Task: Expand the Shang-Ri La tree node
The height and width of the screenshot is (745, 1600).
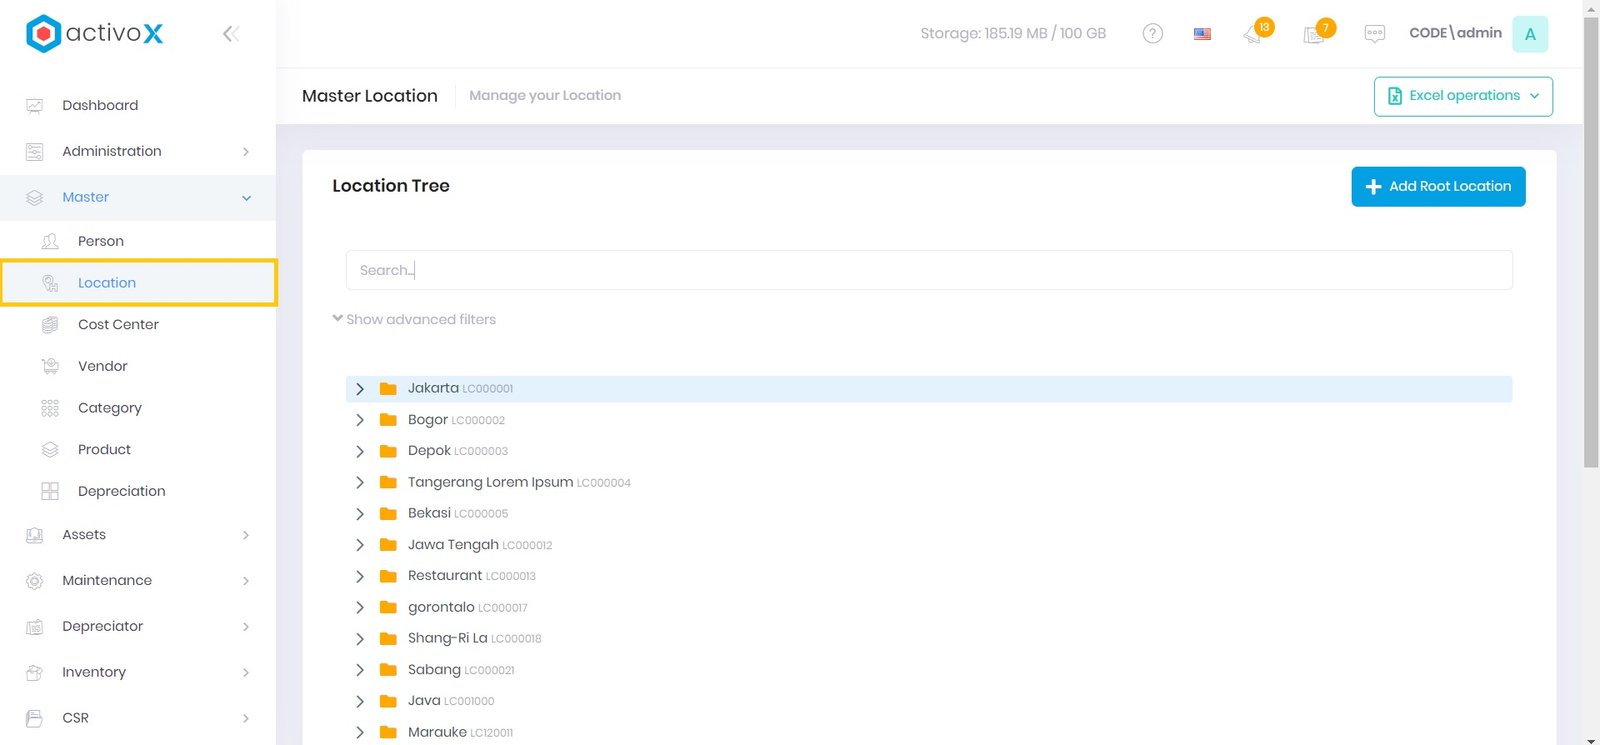Action: [x=360, y=638]
